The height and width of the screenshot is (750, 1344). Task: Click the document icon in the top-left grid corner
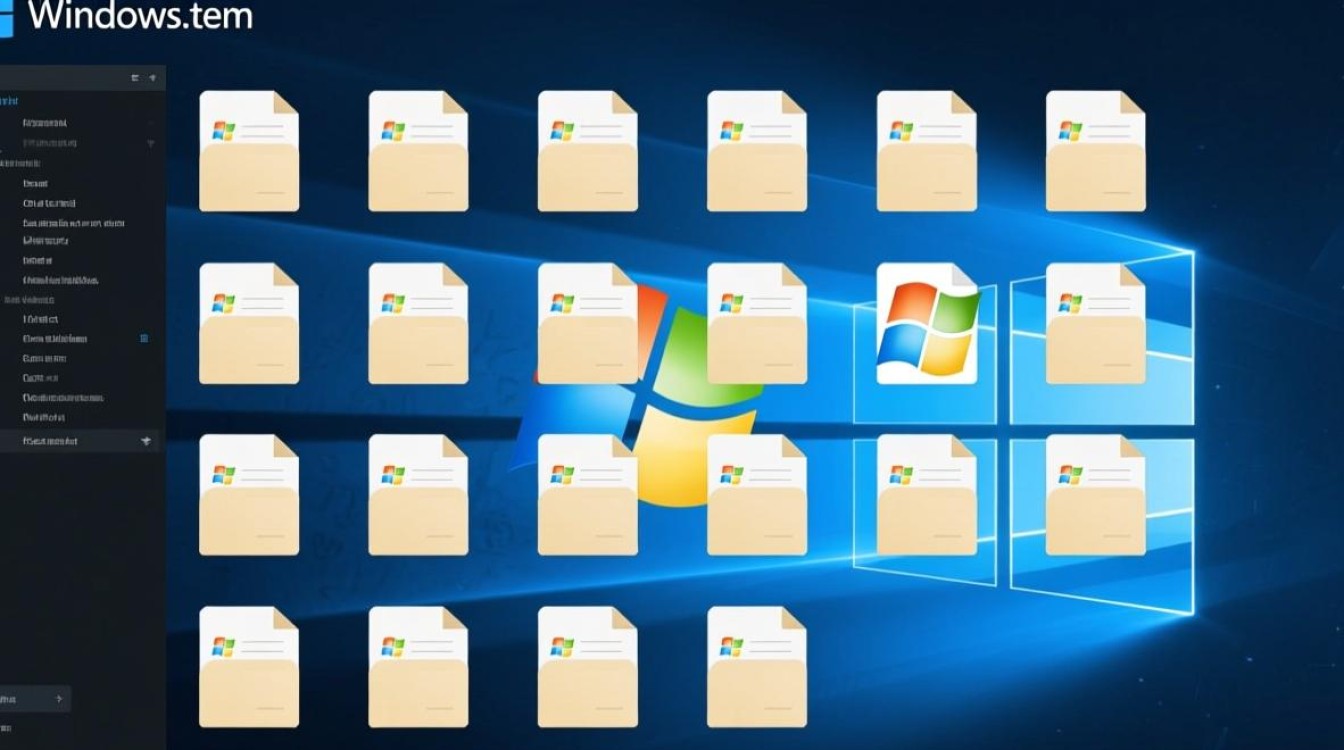pos(248,150)
